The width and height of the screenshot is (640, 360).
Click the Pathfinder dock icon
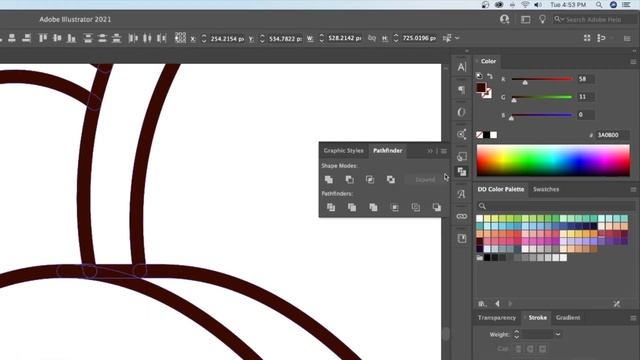click(x=462, y=172)
